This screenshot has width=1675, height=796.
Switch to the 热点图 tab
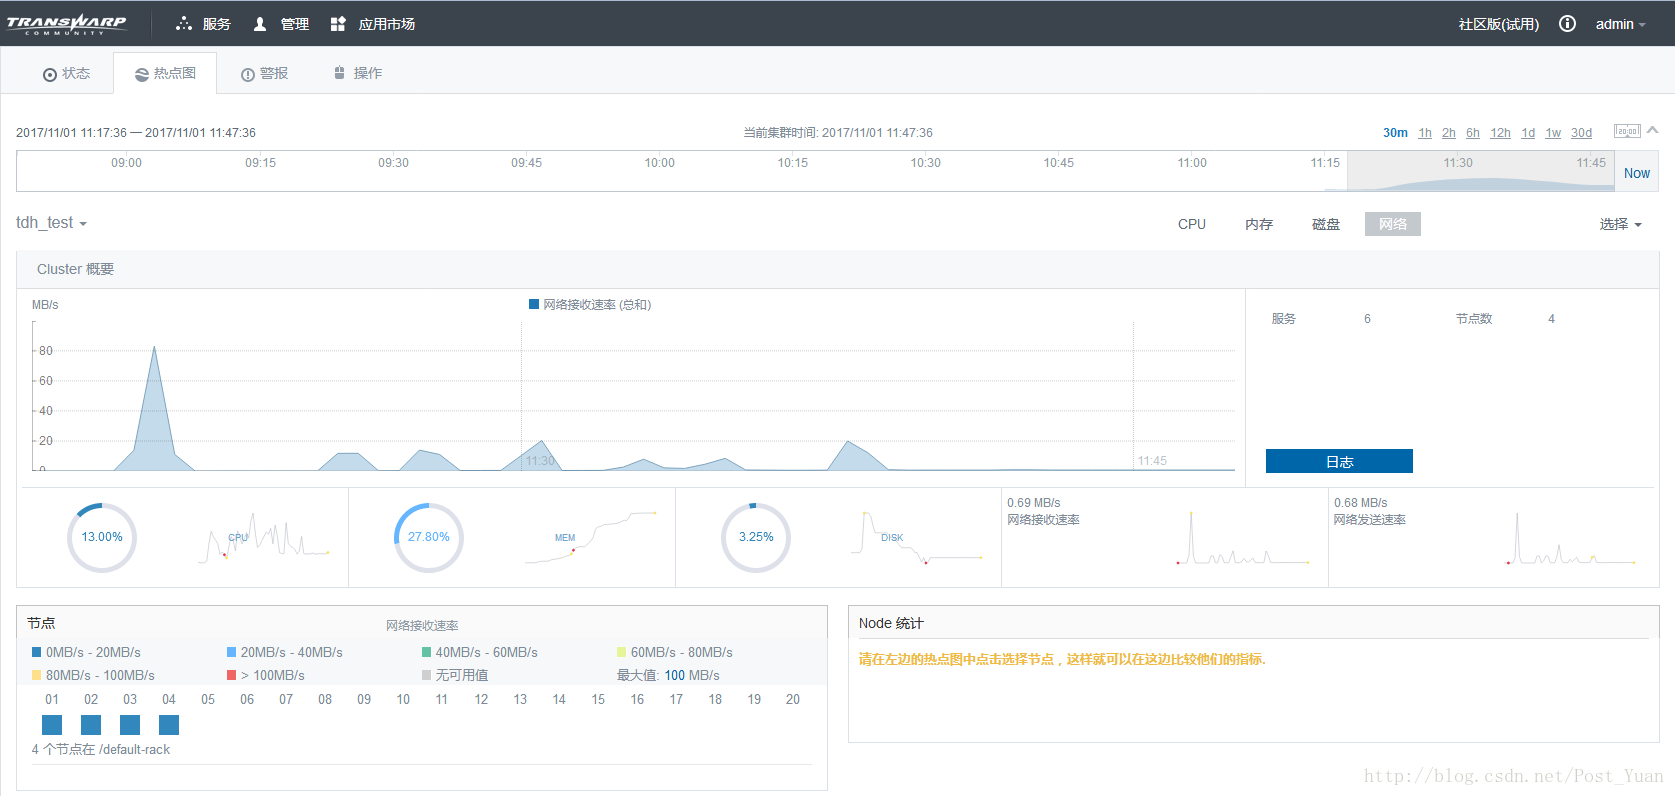[x=165, y=74]
